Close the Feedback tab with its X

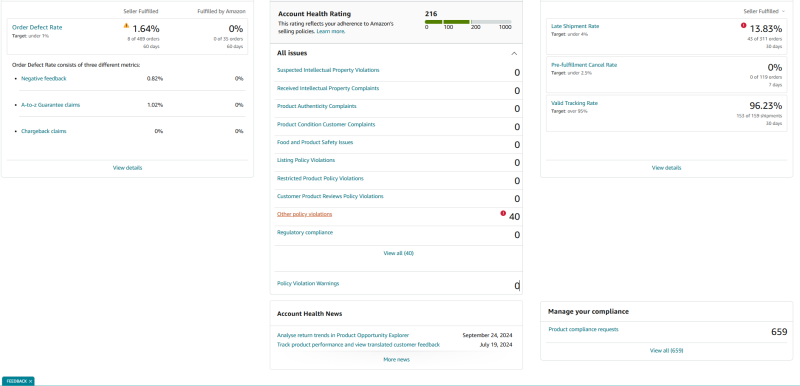point(30,381)
